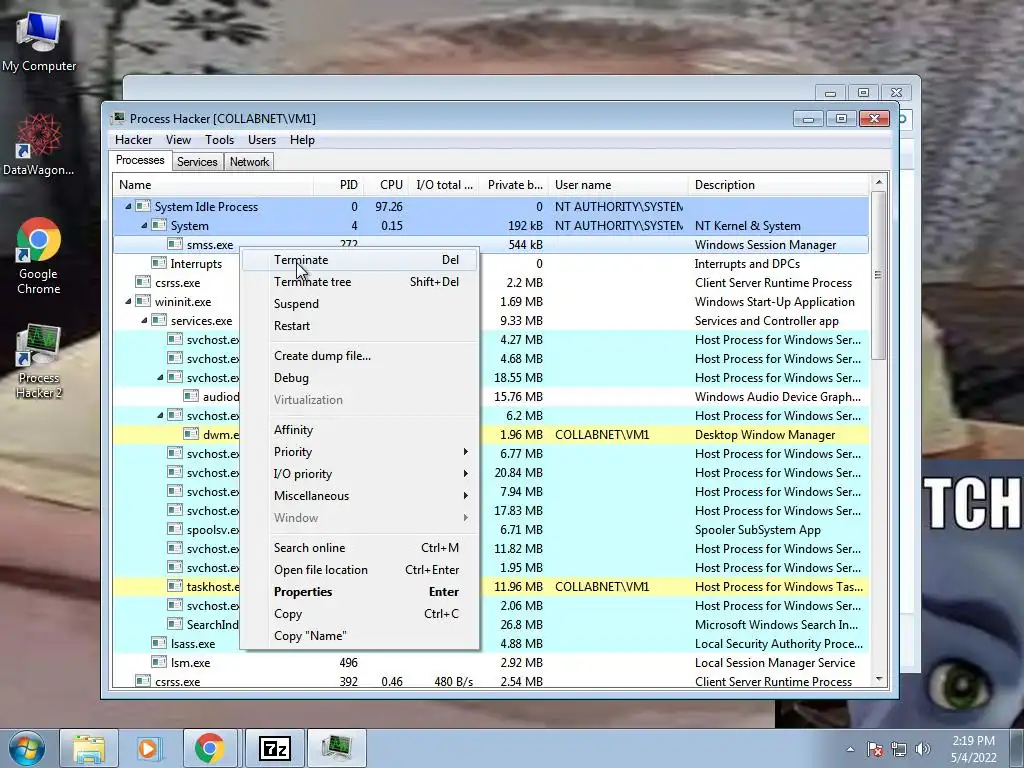Select Restart from the context menu
The height and width of the screenshot is (768, 1024).
coord(360,325)
